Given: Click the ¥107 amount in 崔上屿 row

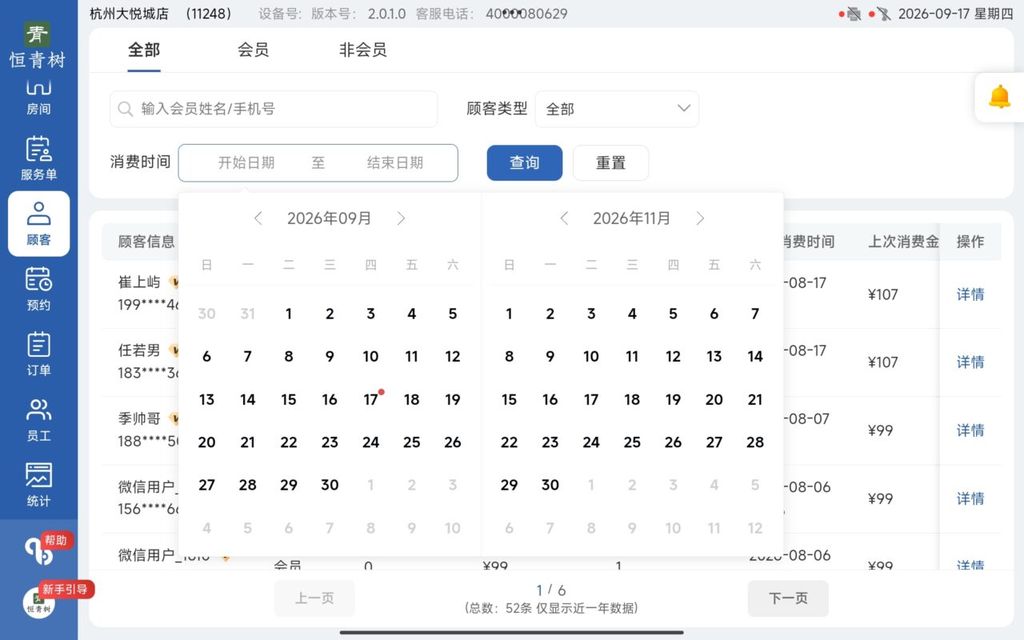Looking at the screenshot, I should click(x=882, y=295).
